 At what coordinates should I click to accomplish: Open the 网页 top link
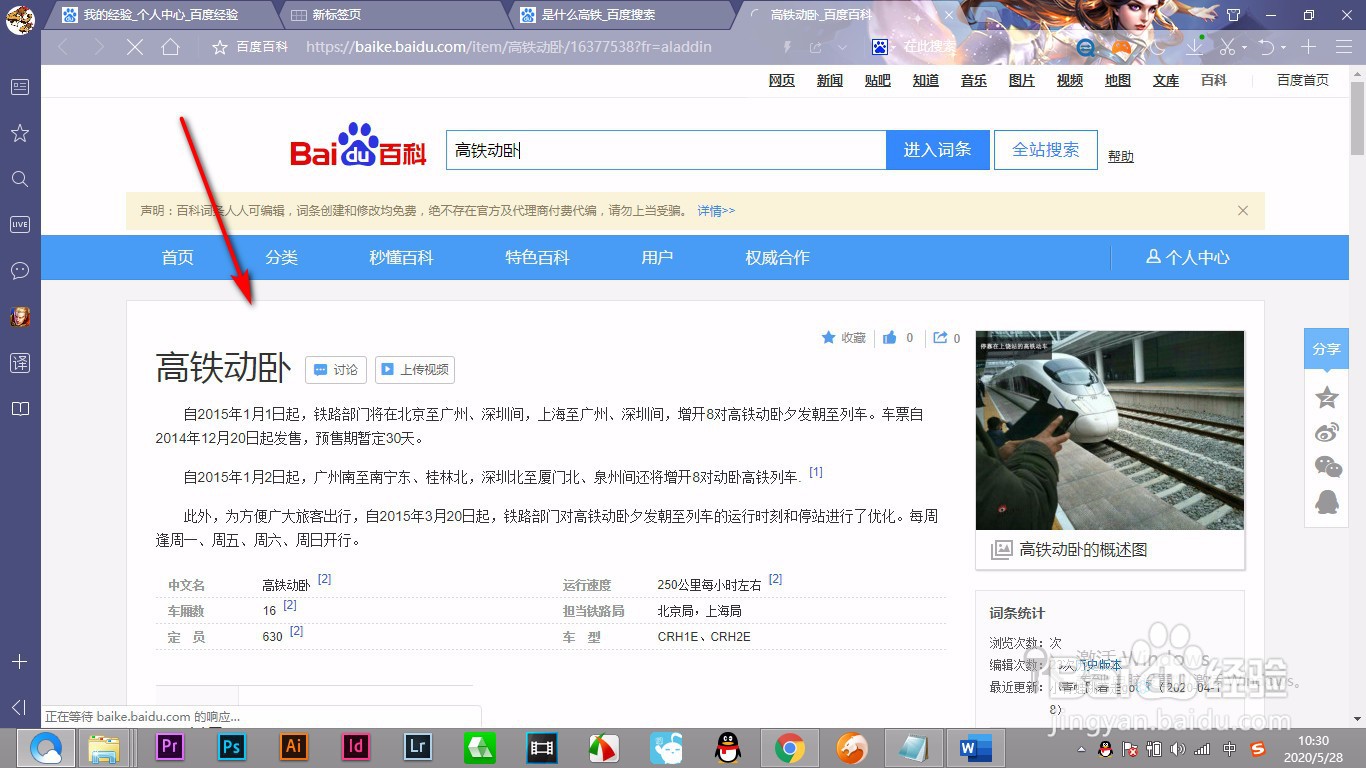click(x=782, y=80)
